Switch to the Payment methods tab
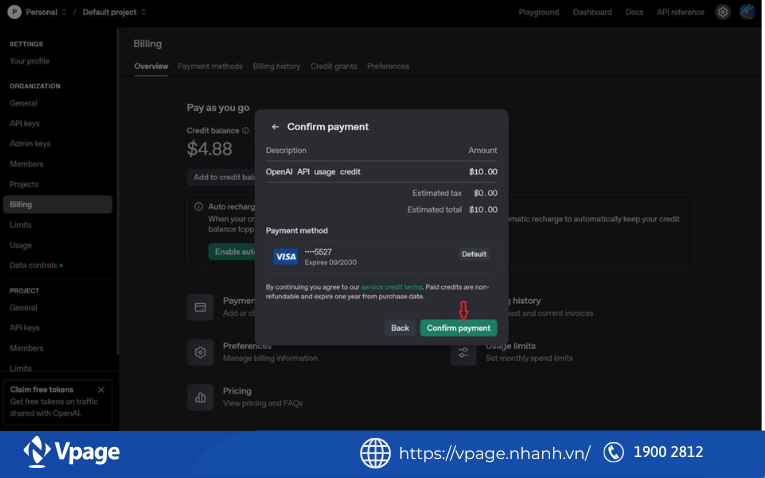 click(210, 66)
